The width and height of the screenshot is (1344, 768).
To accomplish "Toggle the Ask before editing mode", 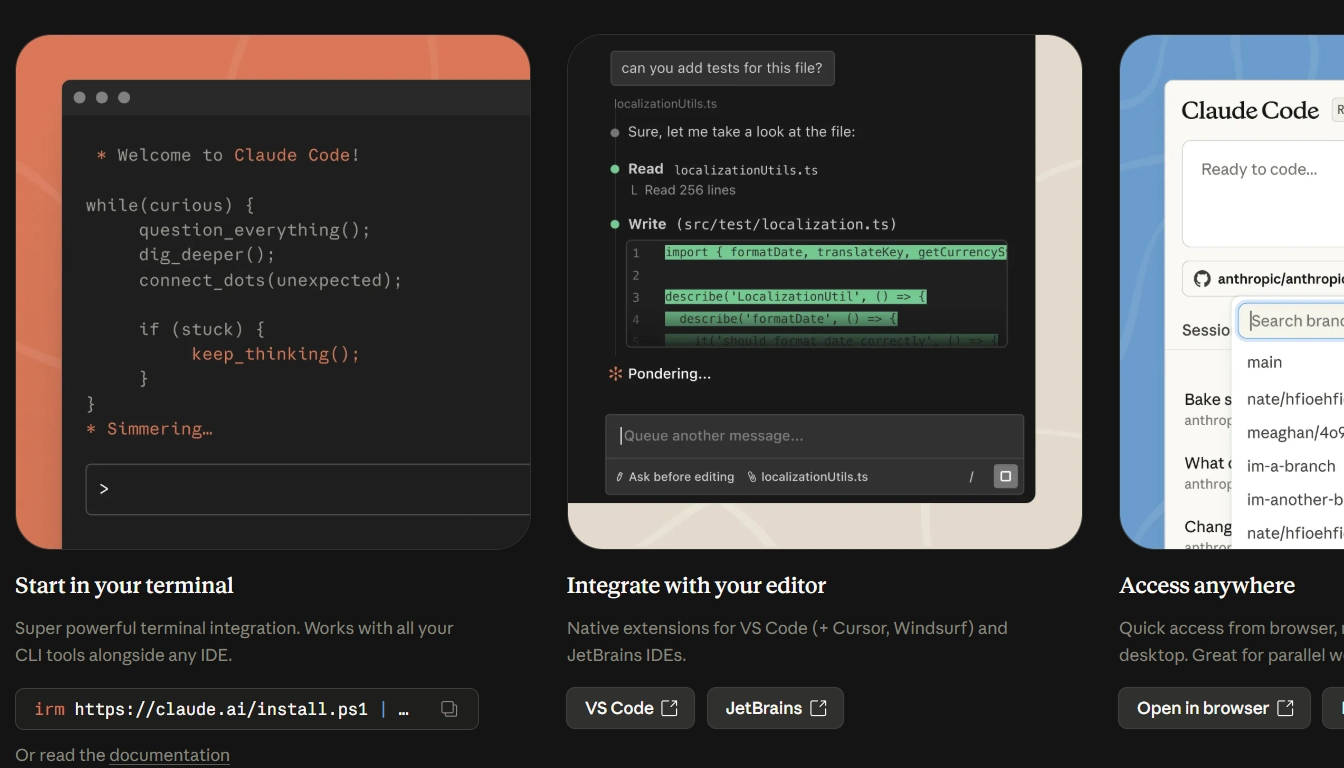I will [x=675, y=477].
